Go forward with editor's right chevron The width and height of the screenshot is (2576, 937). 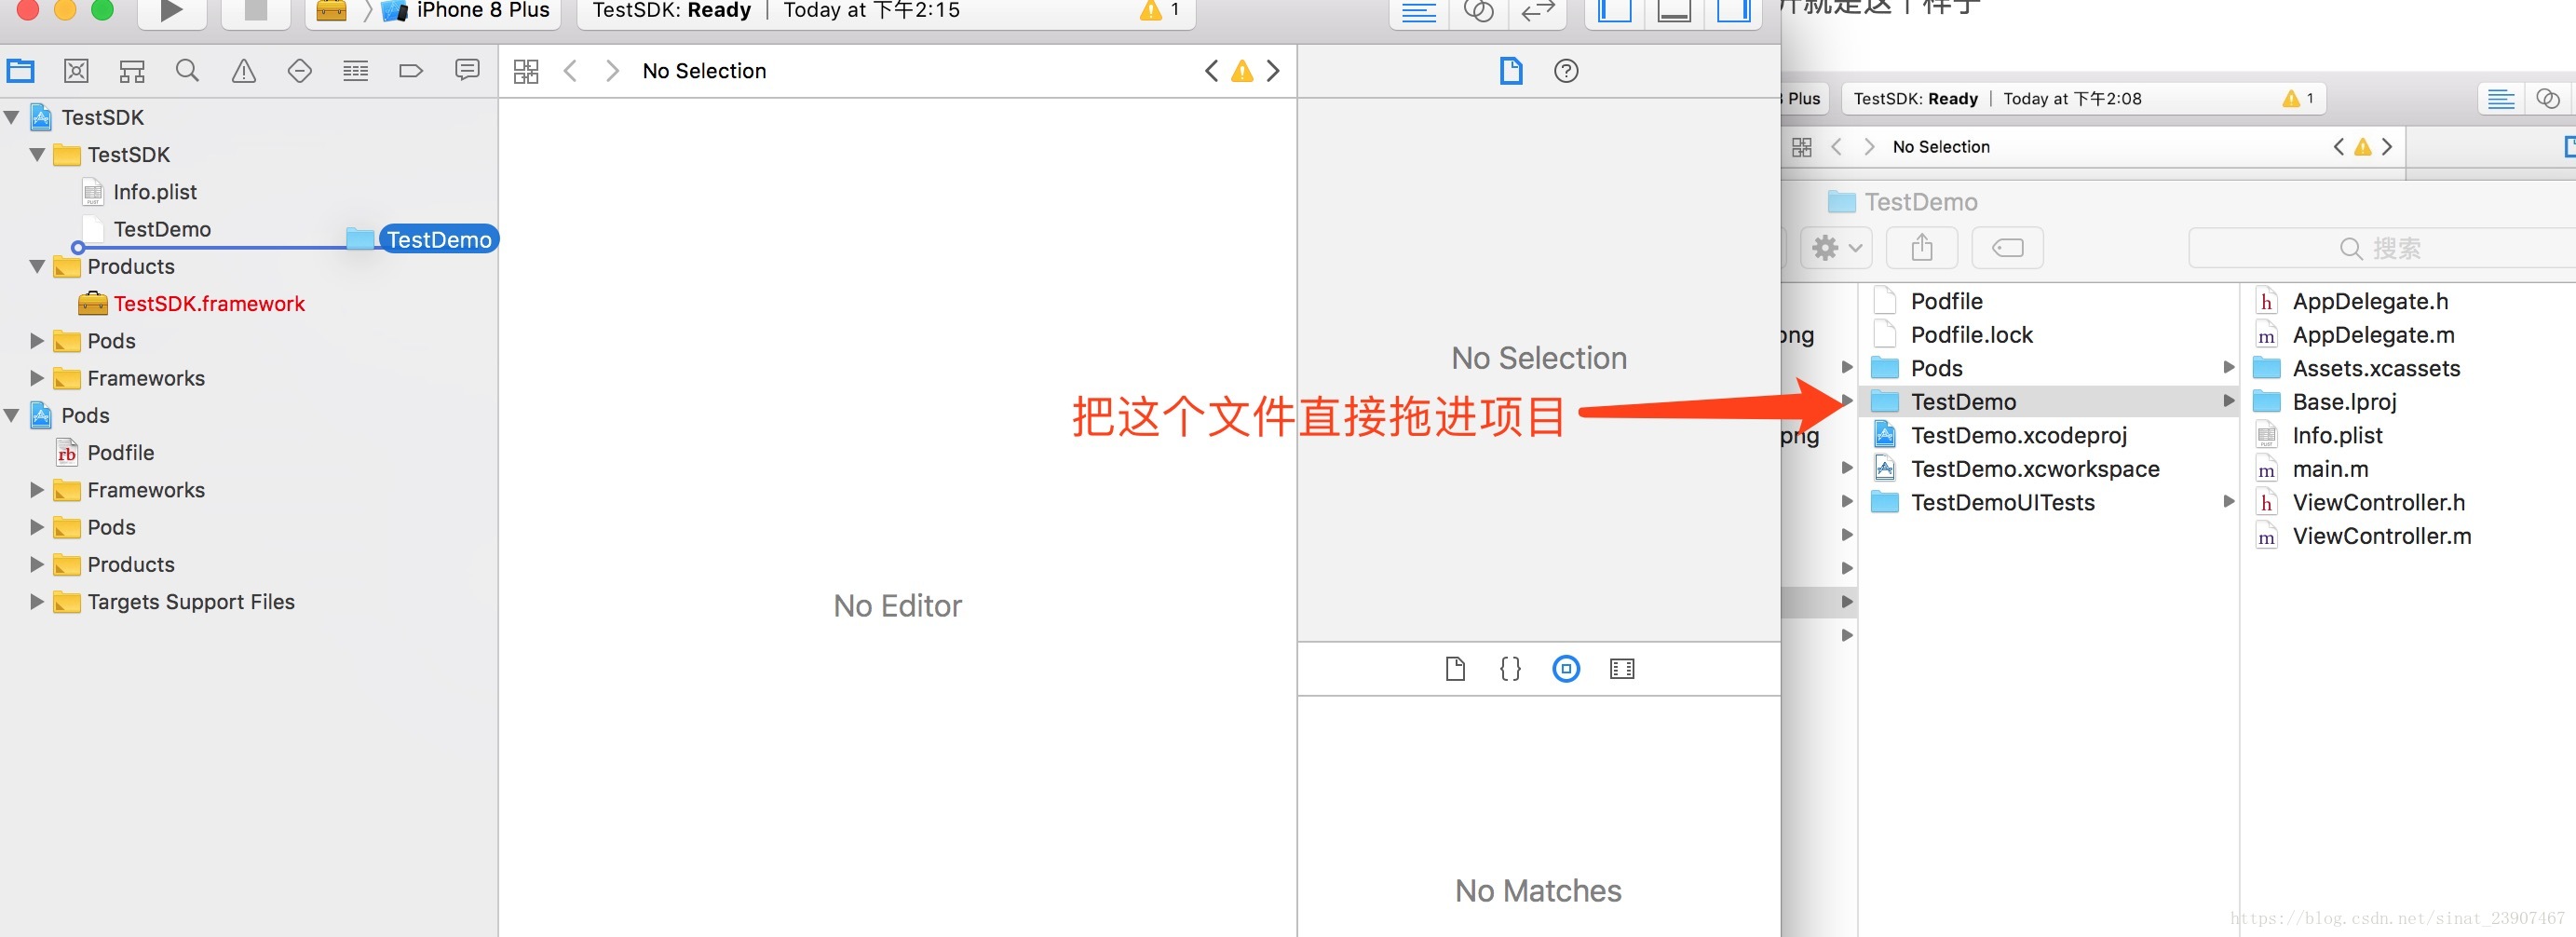(613, 71)
